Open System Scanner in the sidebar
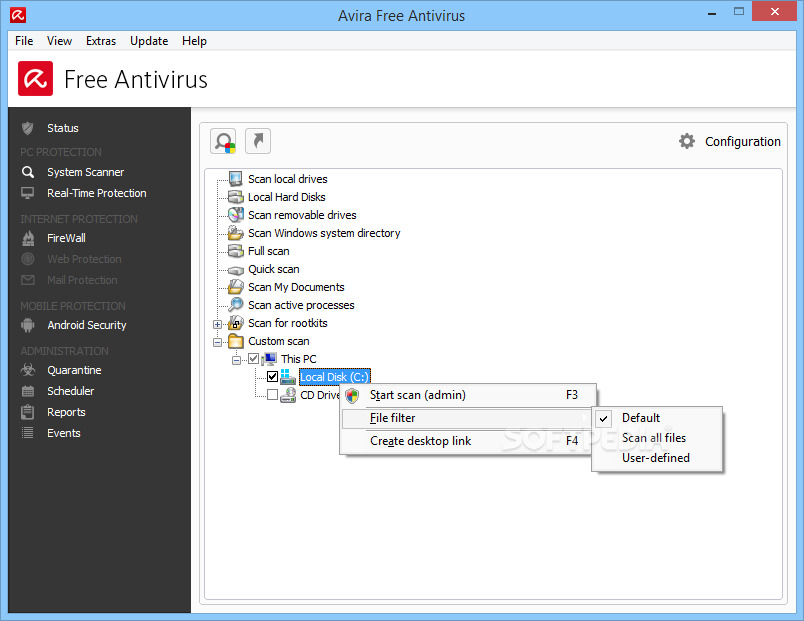Image resolution: width=804 pixels, height=621 pixels. click(x=86, y=172)
